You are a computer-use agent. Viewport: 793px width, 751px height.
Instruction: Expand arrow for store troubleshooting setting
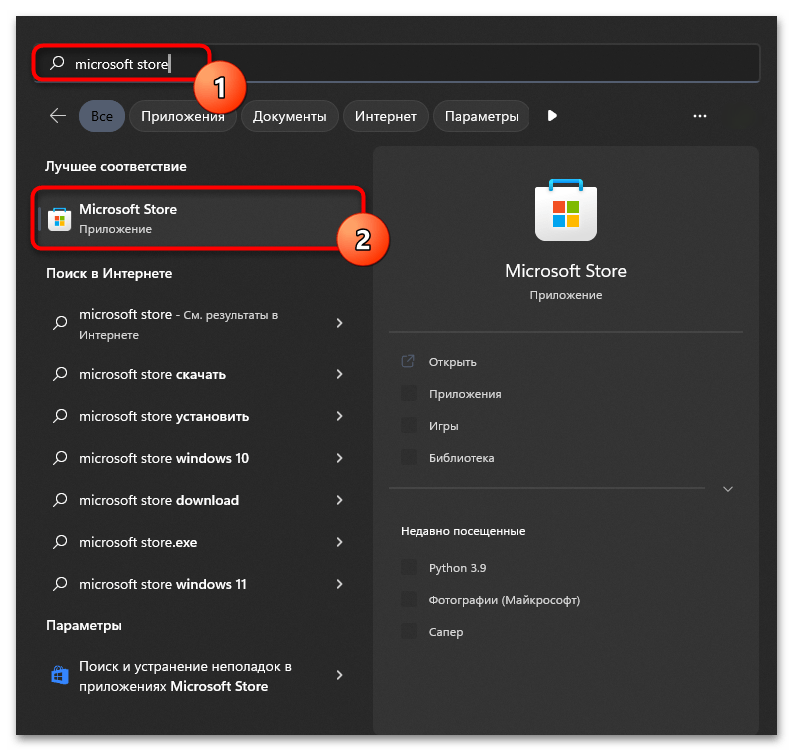[339, 675]
